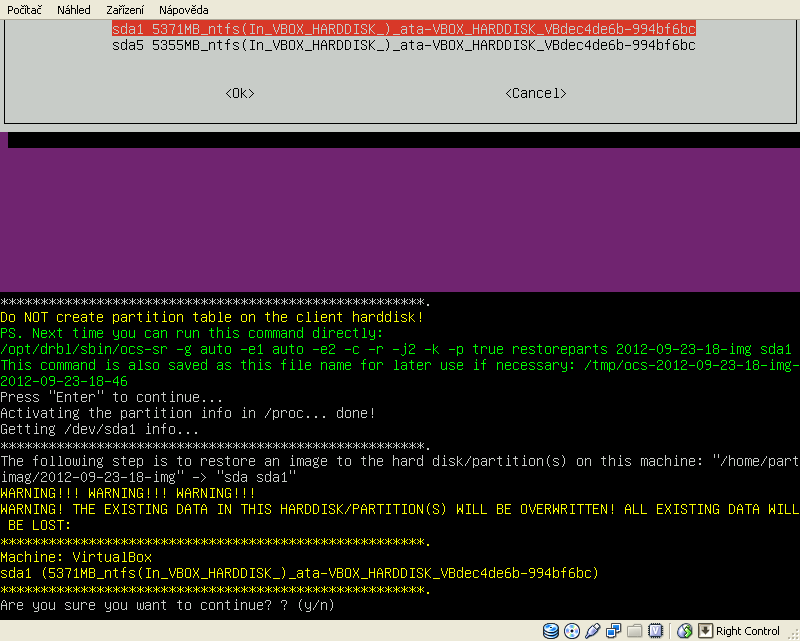Click the mouse integration globe icon

click(685, 631)
